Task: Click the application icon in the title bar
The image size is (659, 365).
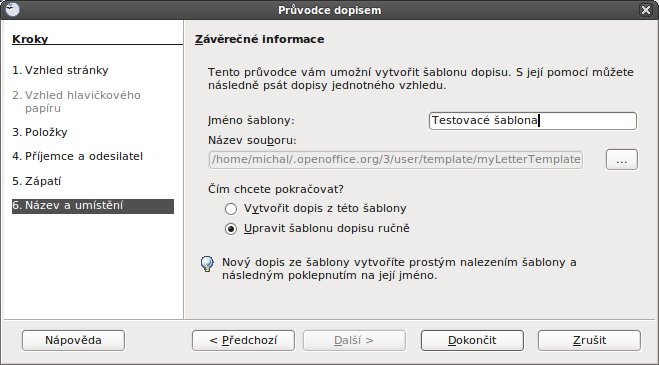Action: point(13,9)
